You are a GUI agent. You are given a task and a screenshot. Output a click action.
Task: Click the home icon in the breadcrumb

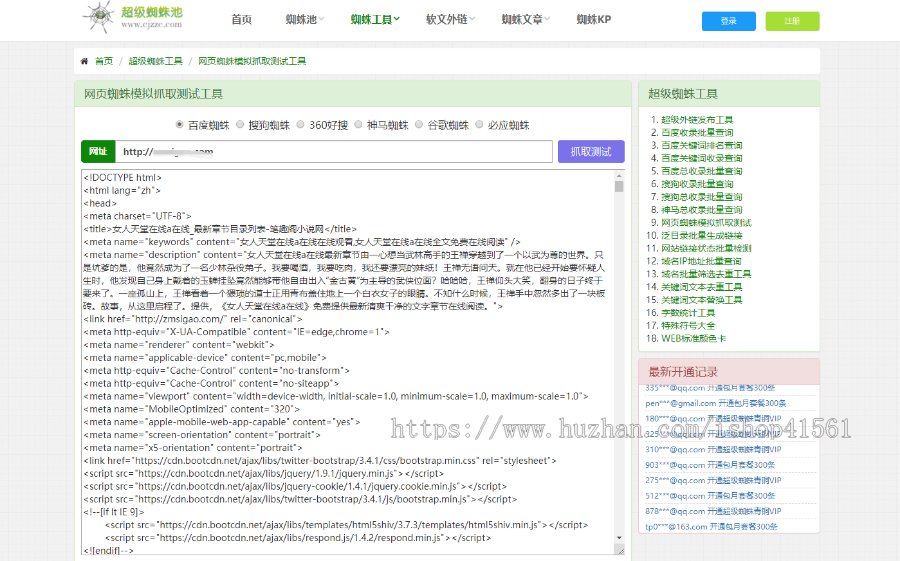tap(84, 61)
